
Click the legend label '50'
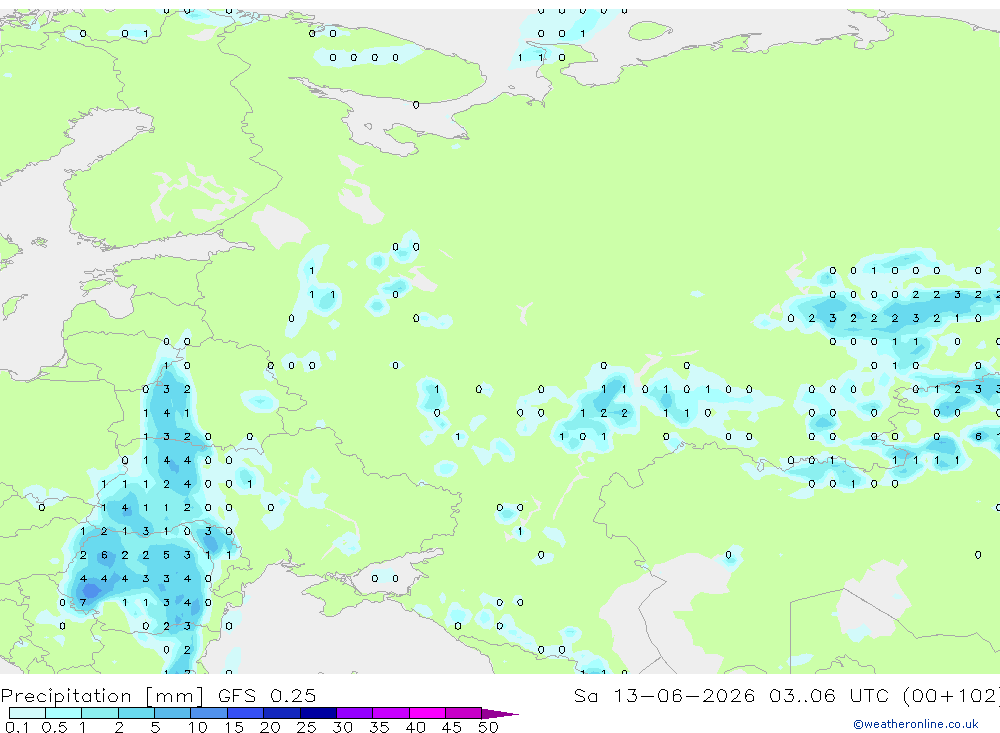(x=489, y=727)
